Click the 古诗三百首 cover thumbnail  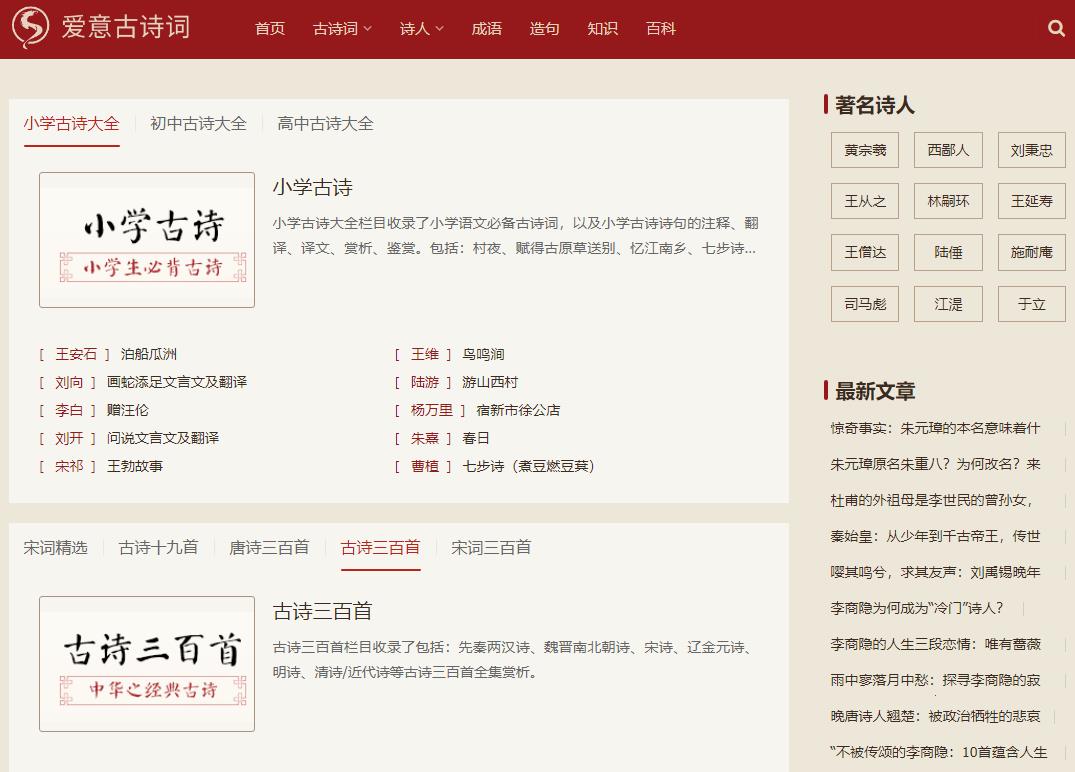146,663
